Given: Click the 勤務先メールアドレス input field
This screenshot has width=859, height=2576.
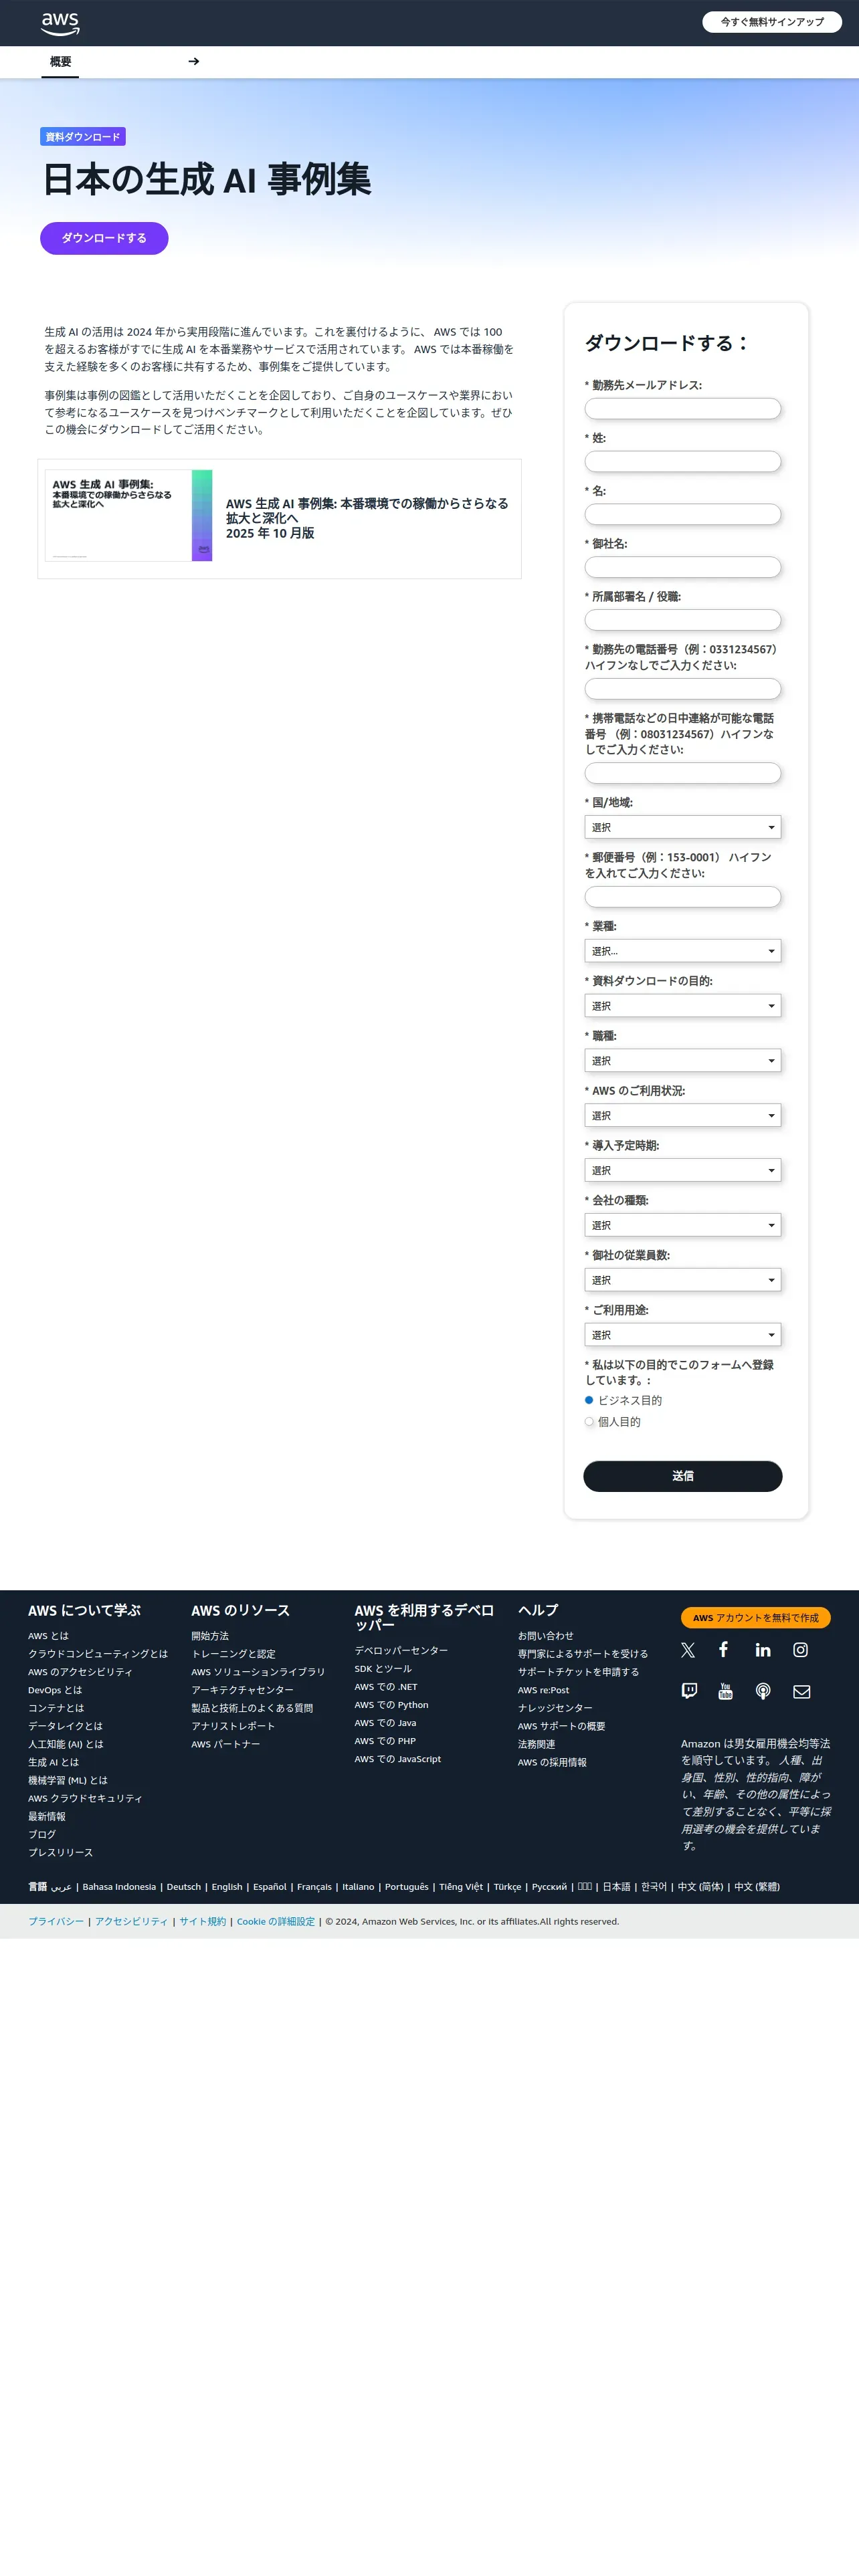Looking at the screenshot, I should point(683,409).
